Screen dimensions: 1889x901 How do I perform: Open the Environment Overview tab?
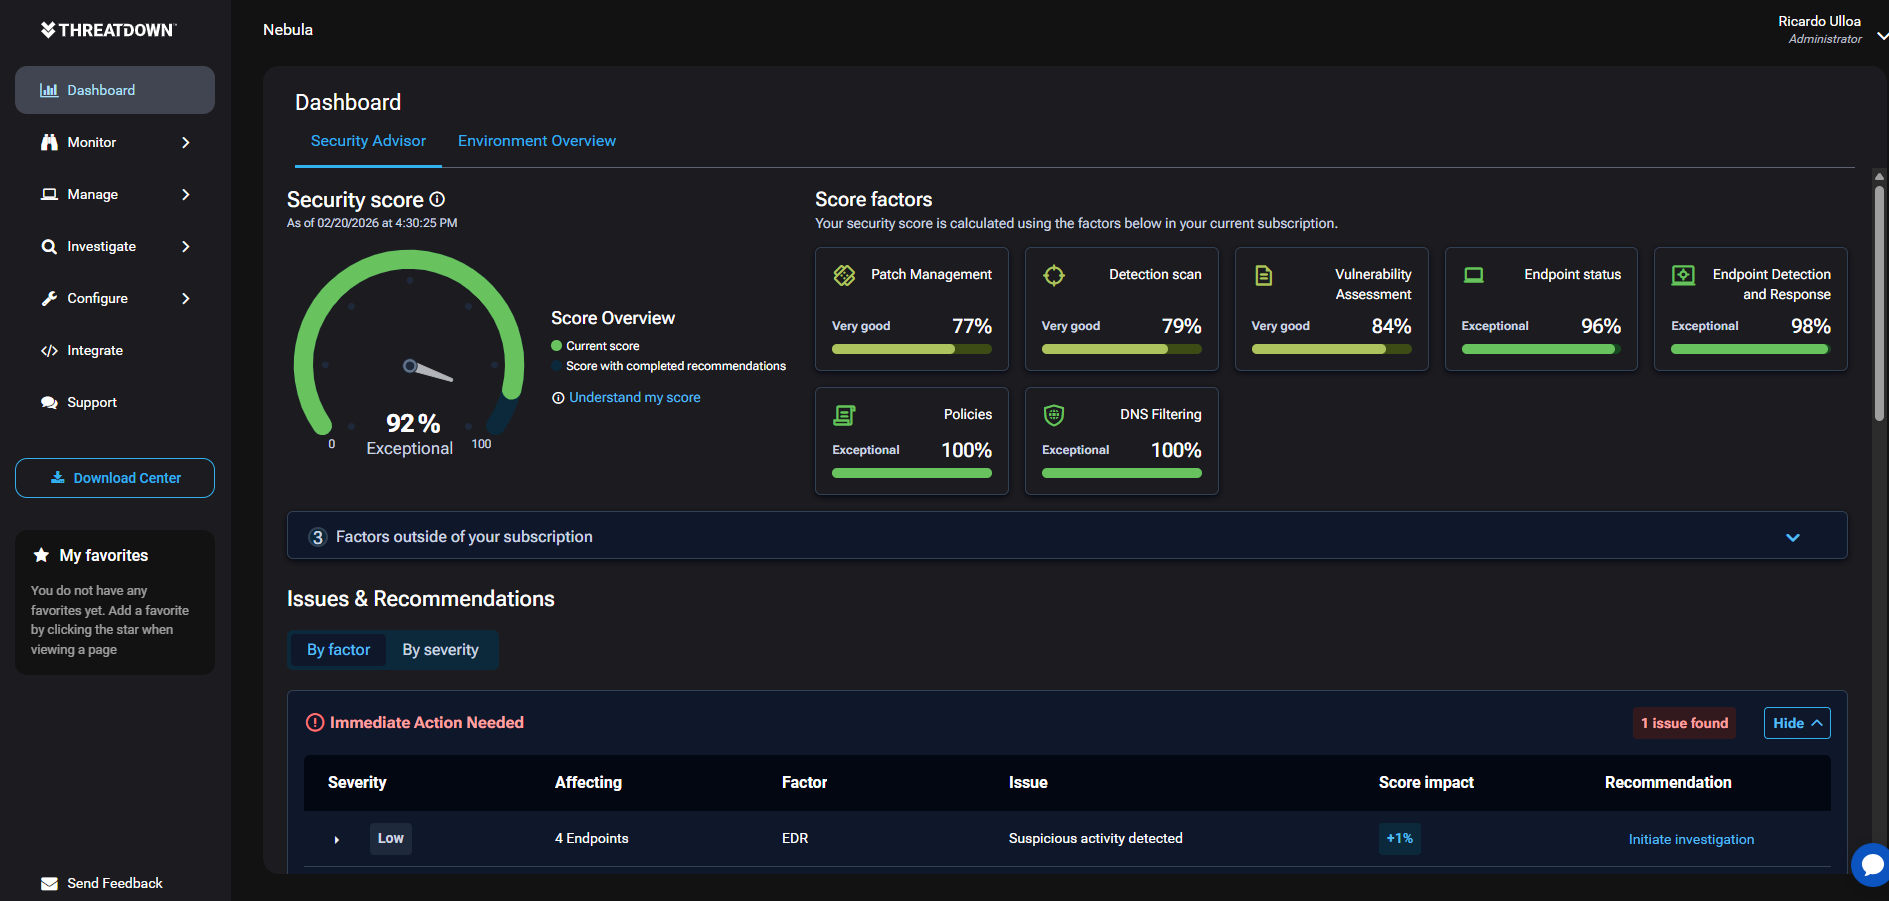point(536,141)
